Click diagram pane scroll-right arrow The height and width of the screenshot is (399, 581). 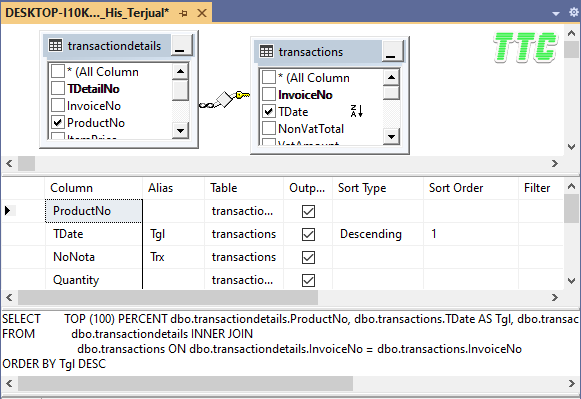click(x=555, y=163)
